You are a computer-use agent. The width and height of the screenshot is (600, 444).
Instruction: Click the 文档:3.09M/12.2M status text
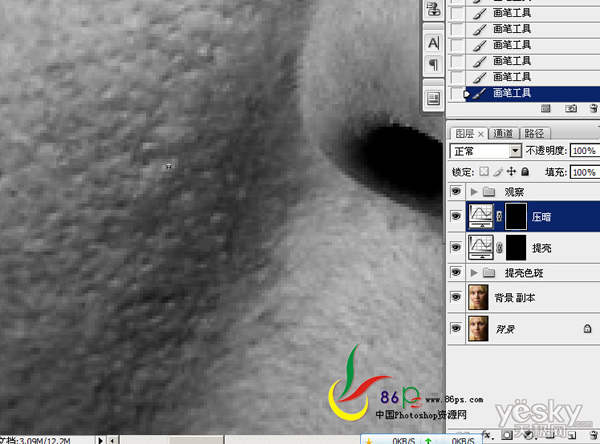[x=35, y=441]
